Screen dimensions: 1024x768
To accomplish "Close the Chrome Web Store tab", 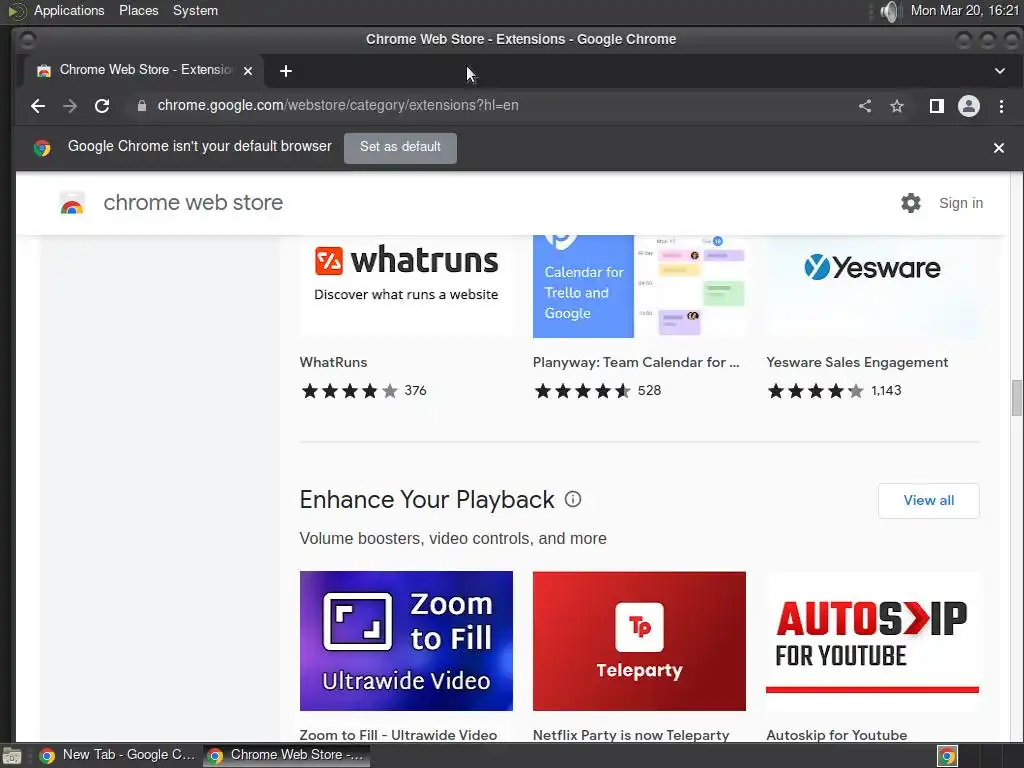I will point(248,71).
